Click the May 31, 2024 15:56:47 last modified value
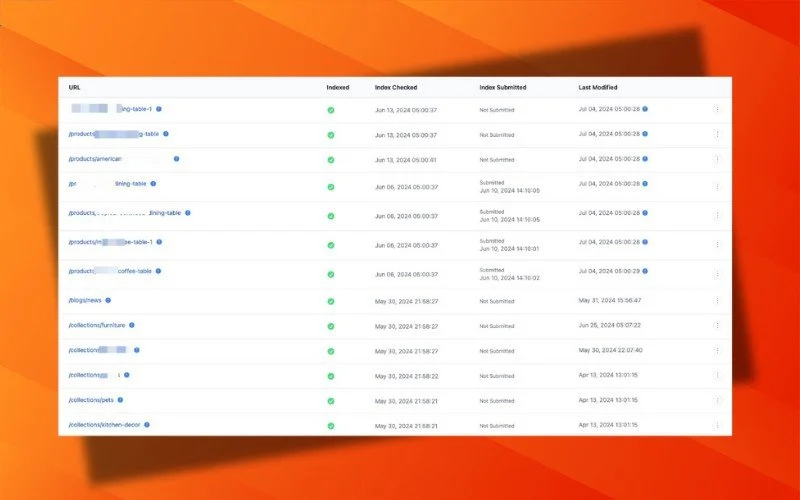The height and width of the screenshot is (500, 800). pos(610,301)
